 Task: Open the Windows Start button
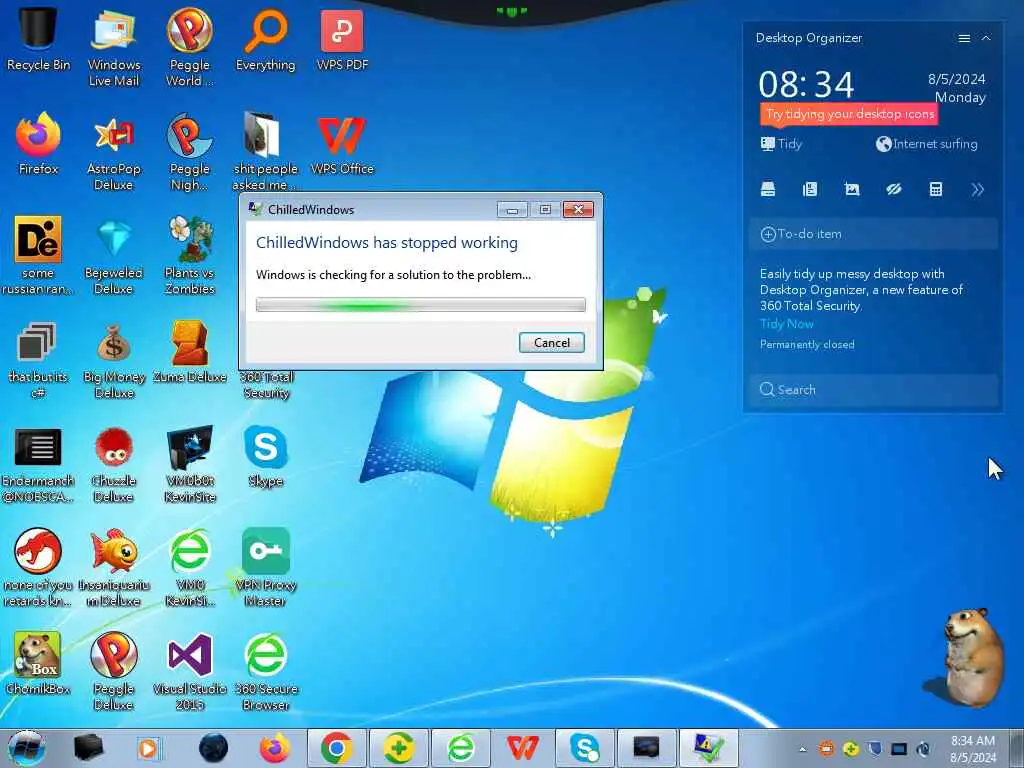tap(26, 748)
